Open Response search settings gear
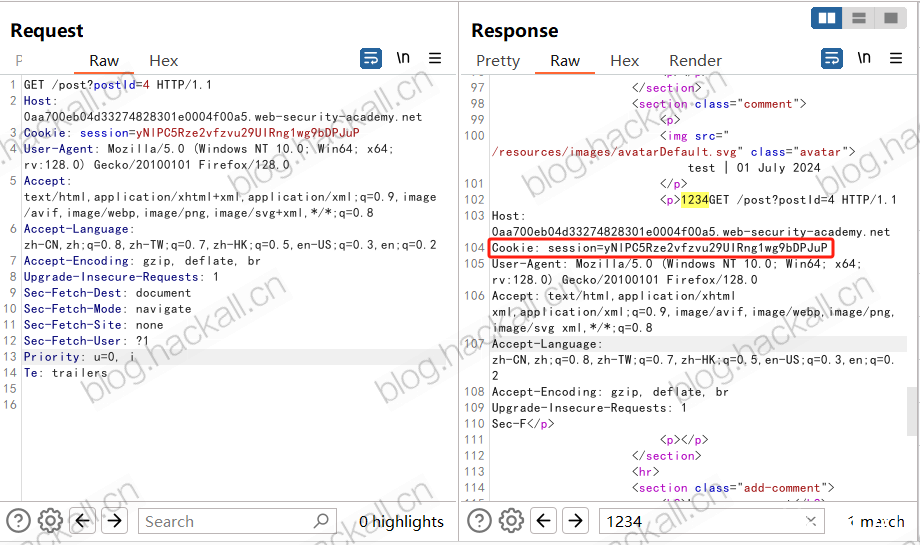The image size is (920, 545). point(512,520)
